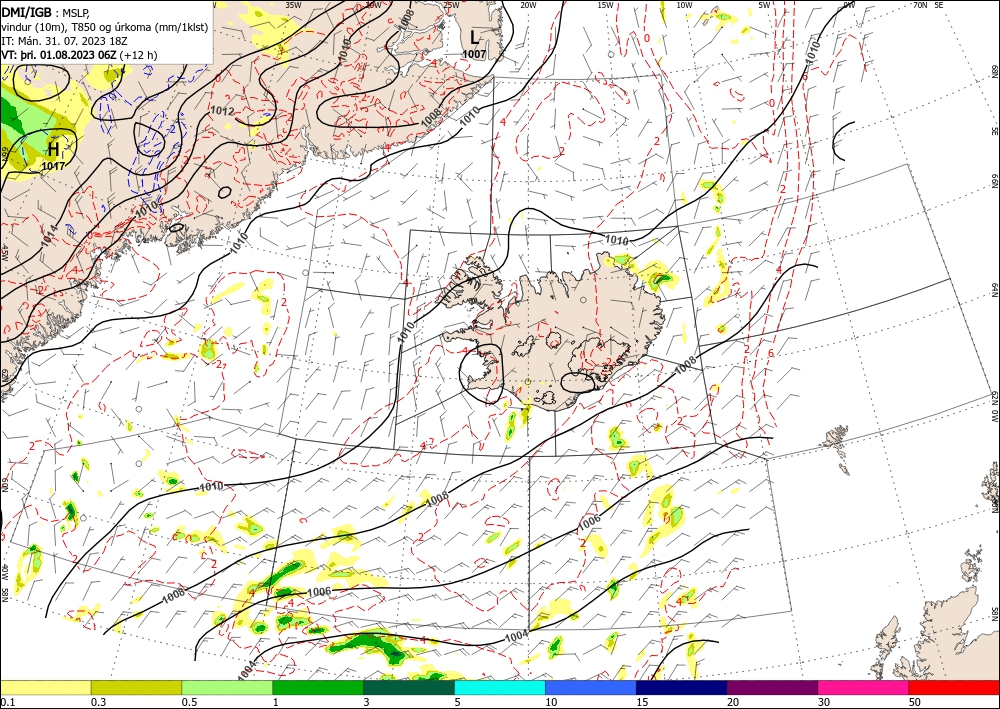Click the pink 30–50 legend swatch
Image resolution: width=1000 pixels, height=709 pixels.
[x=864, y=687]
